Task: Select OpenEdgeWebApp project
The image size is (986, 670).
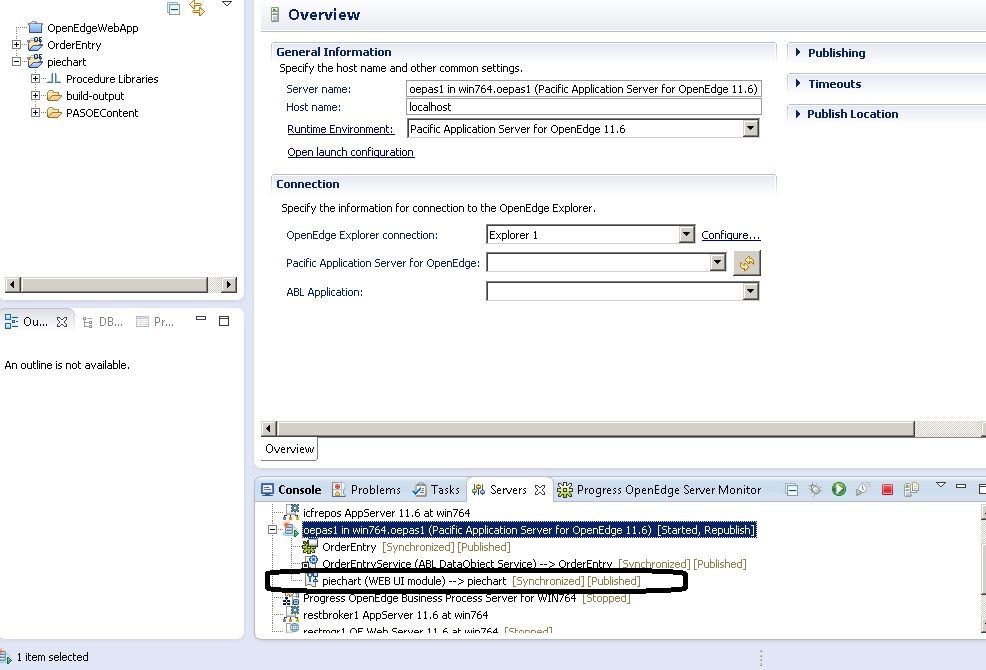Action: [x=92, y=28]
